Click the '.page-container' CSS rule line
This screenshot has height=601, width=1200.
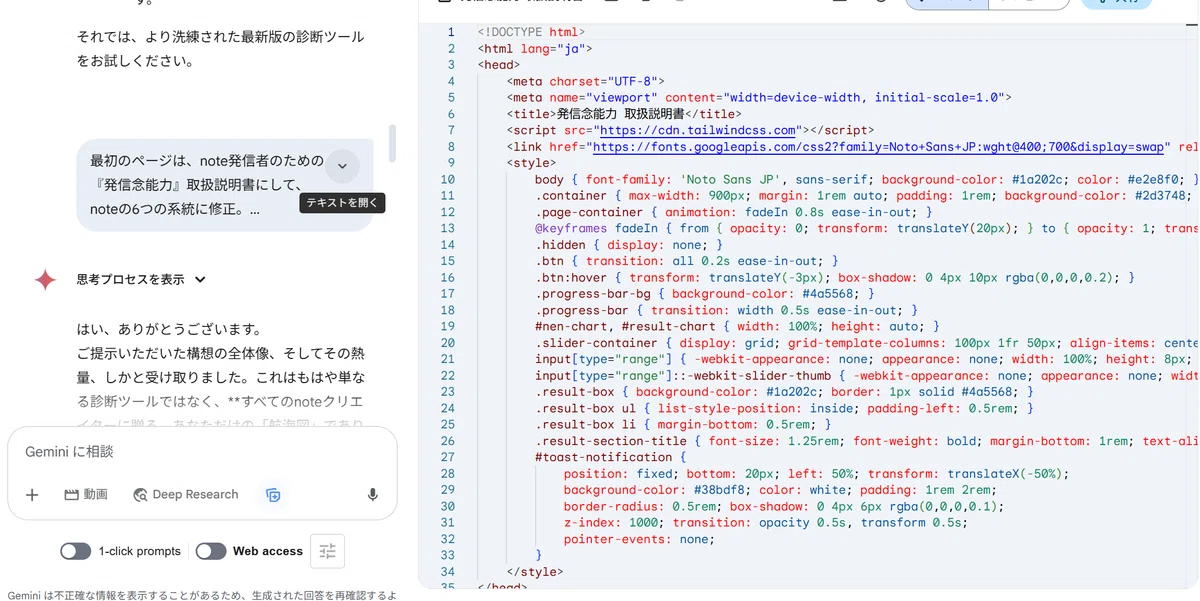tap(734, 212)
